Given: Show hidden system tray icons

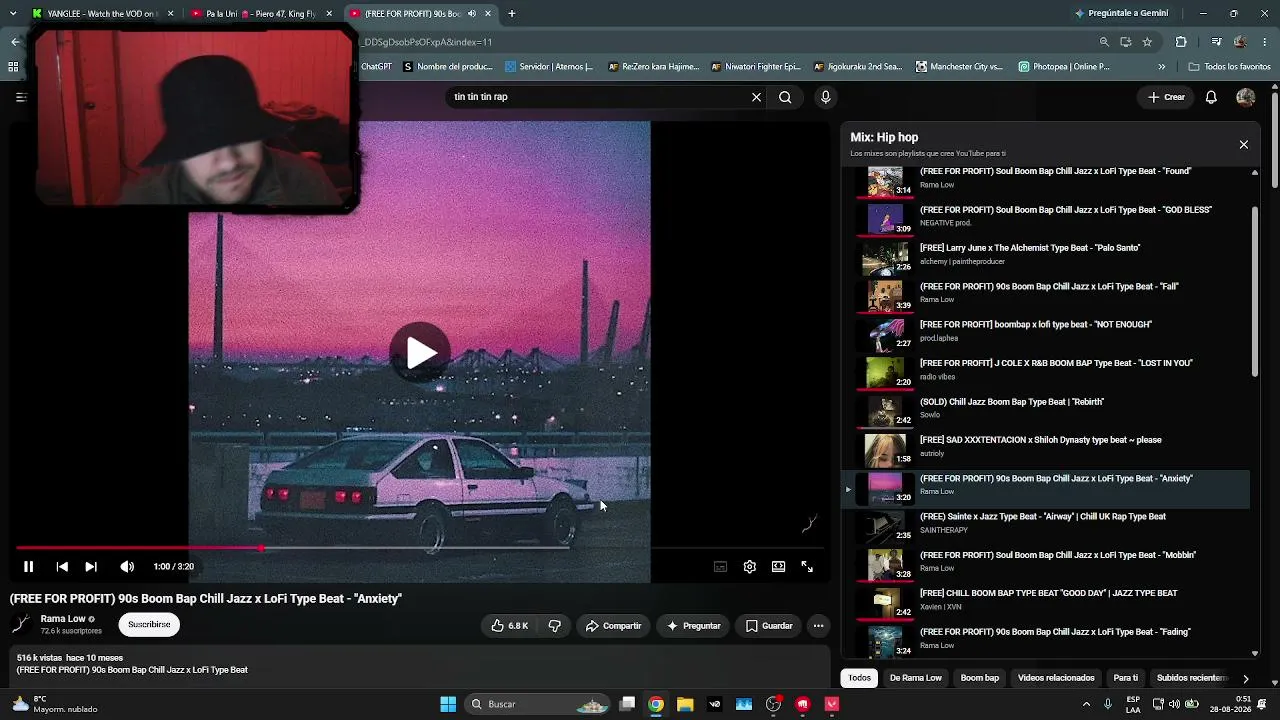Looking at the screenshot, I should [1087, 704].
